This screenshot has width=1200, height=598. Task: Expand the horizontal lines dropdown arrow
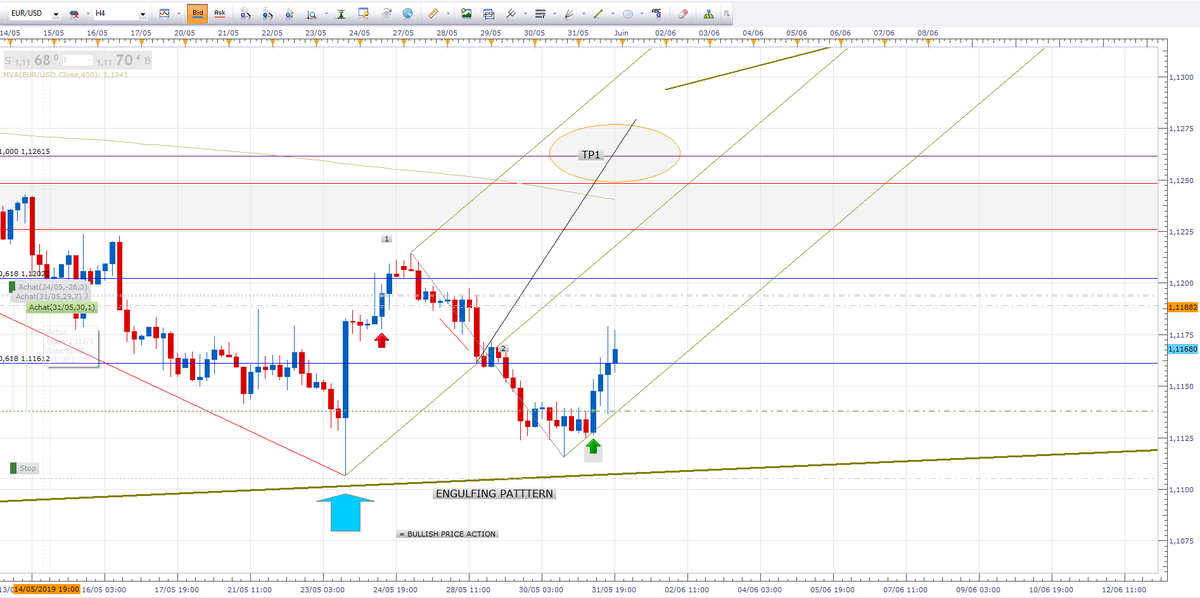point(554,14)
